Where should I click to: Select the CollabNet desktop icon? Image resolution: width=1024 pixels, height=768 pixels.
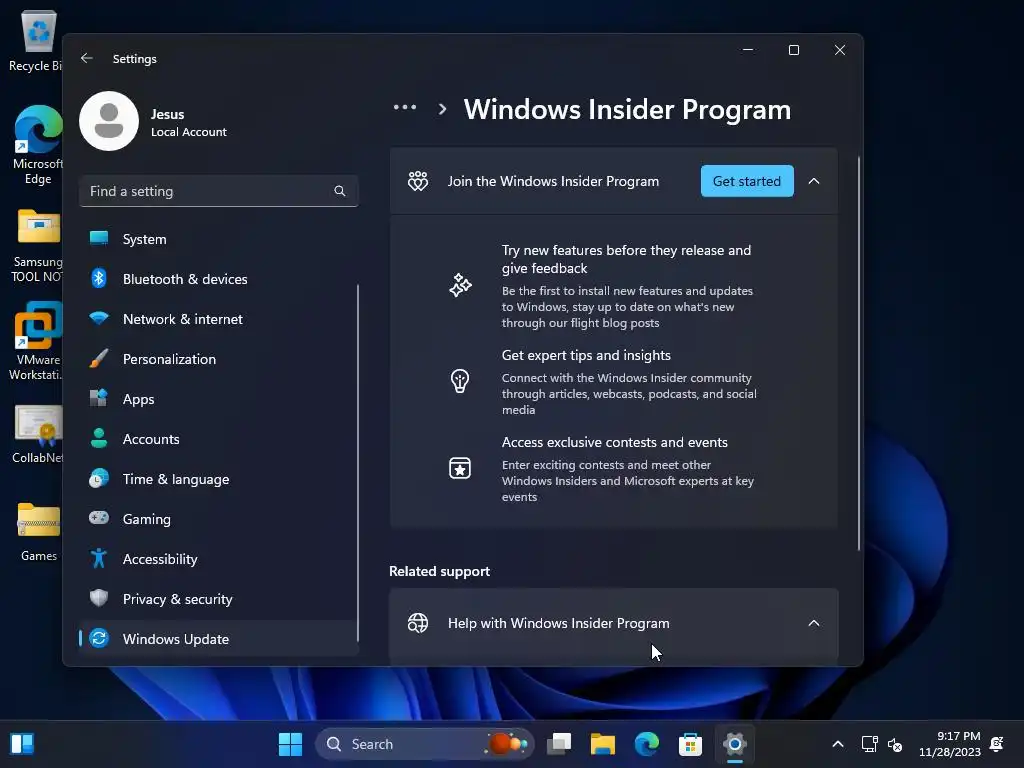tap(37, 434)
